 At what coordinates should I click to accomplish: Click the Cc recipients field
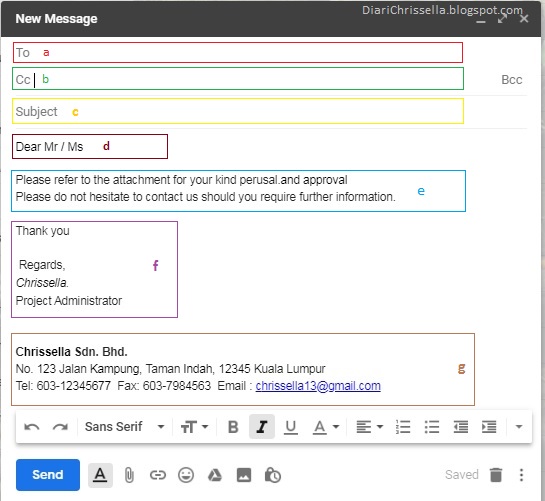pyautogui.click(x=238, y=79)
